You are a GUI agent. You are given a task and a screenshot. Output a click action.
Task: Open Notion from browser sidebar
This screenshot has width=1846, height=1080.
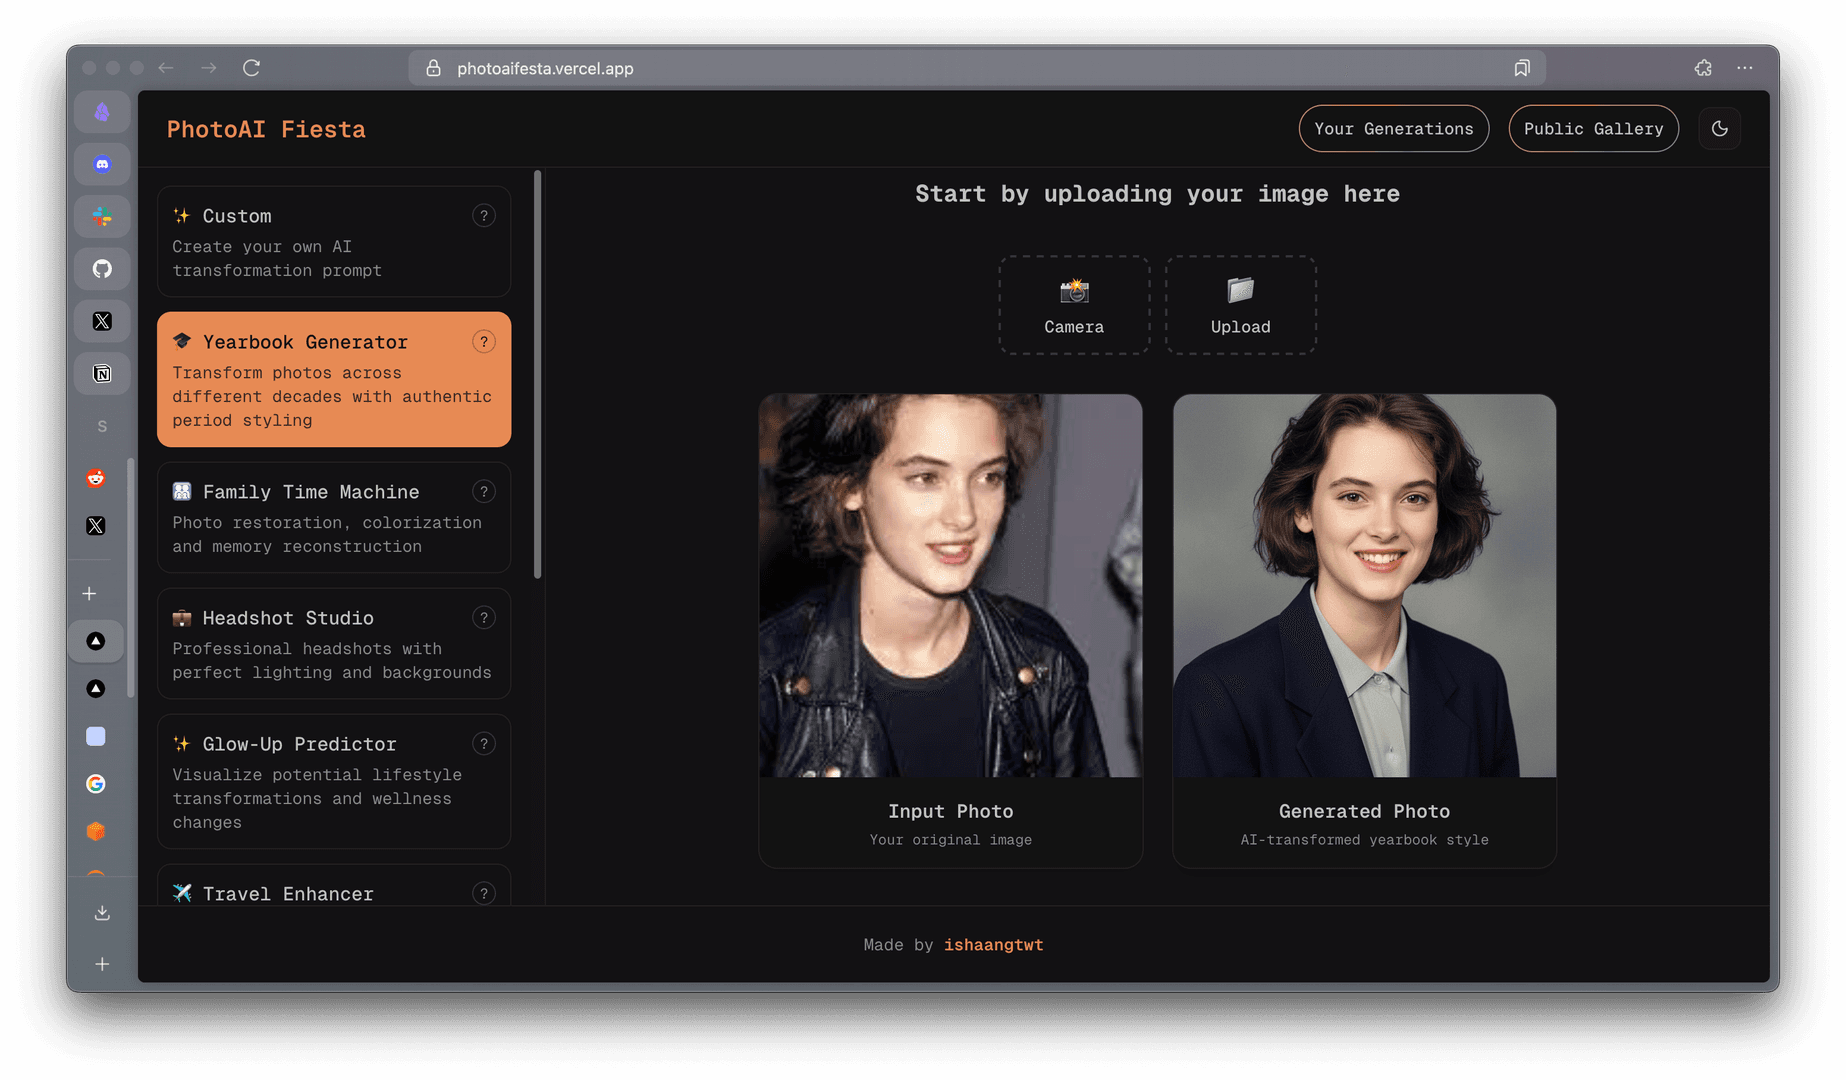point(102,374)
